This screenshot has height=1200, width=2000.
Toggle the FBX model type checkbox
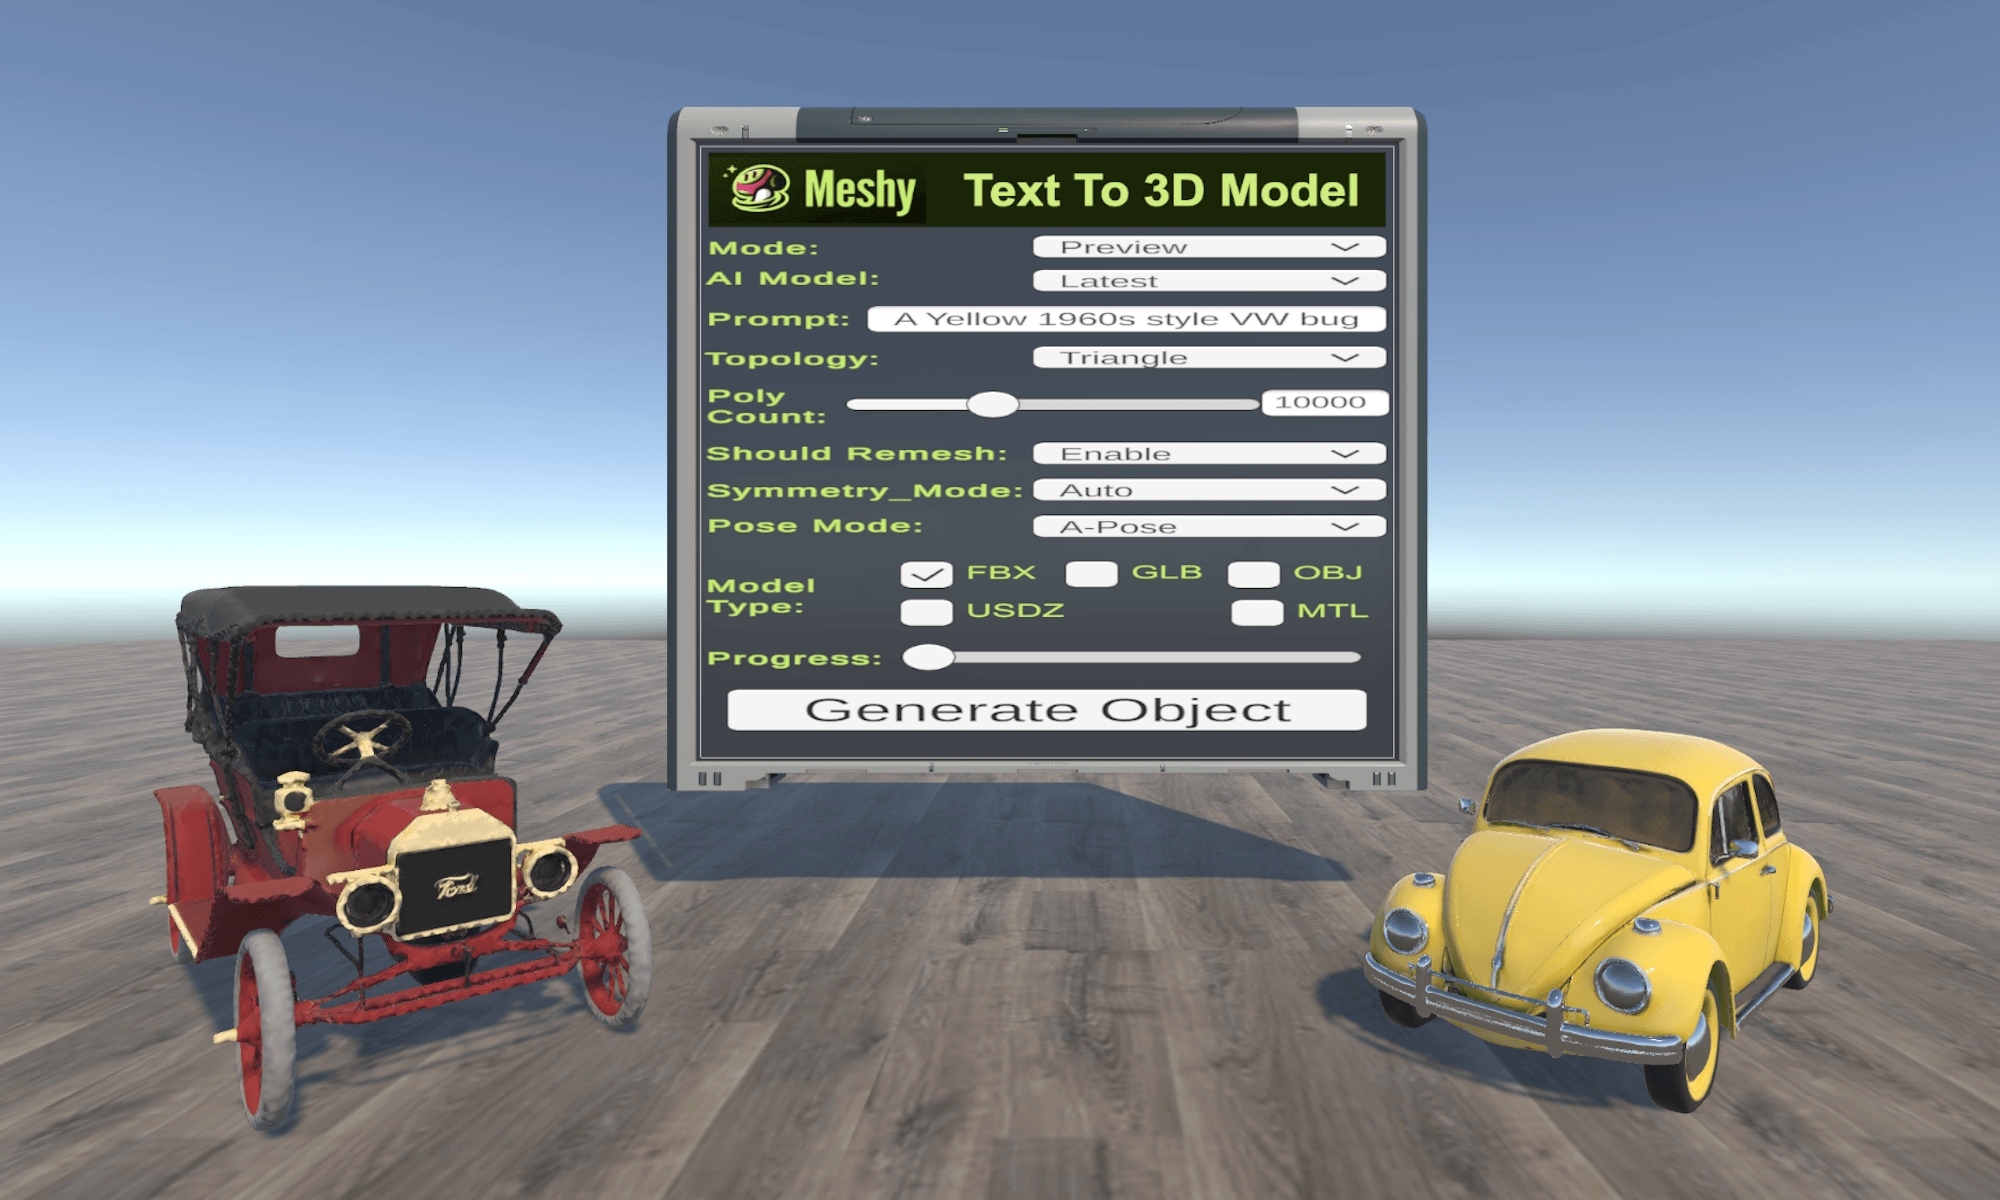click(926, 575)
